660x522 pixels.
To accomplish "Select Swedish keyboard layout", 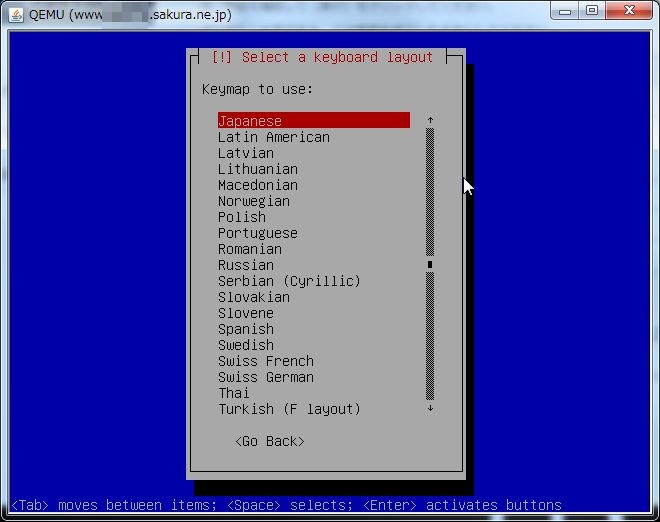I will (246, 345).
